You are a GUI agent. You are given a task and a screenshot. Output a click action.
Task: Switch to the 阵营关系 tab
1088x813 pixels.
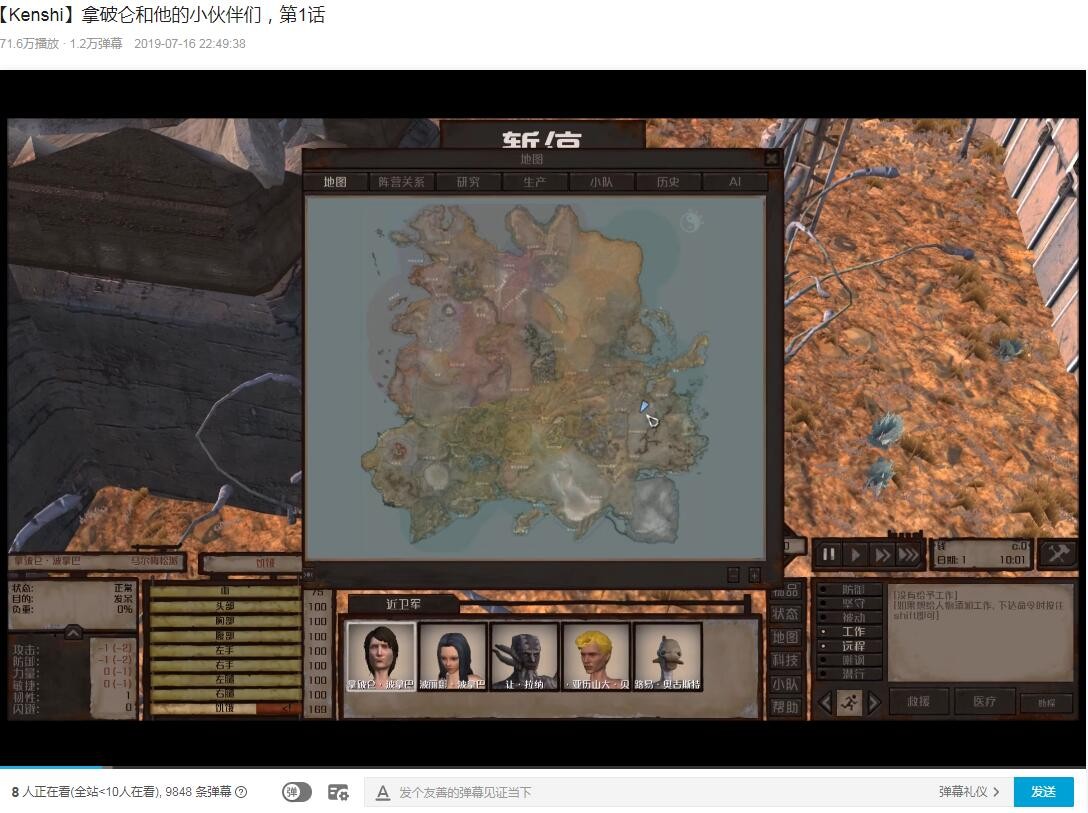[x=401, y=182]
